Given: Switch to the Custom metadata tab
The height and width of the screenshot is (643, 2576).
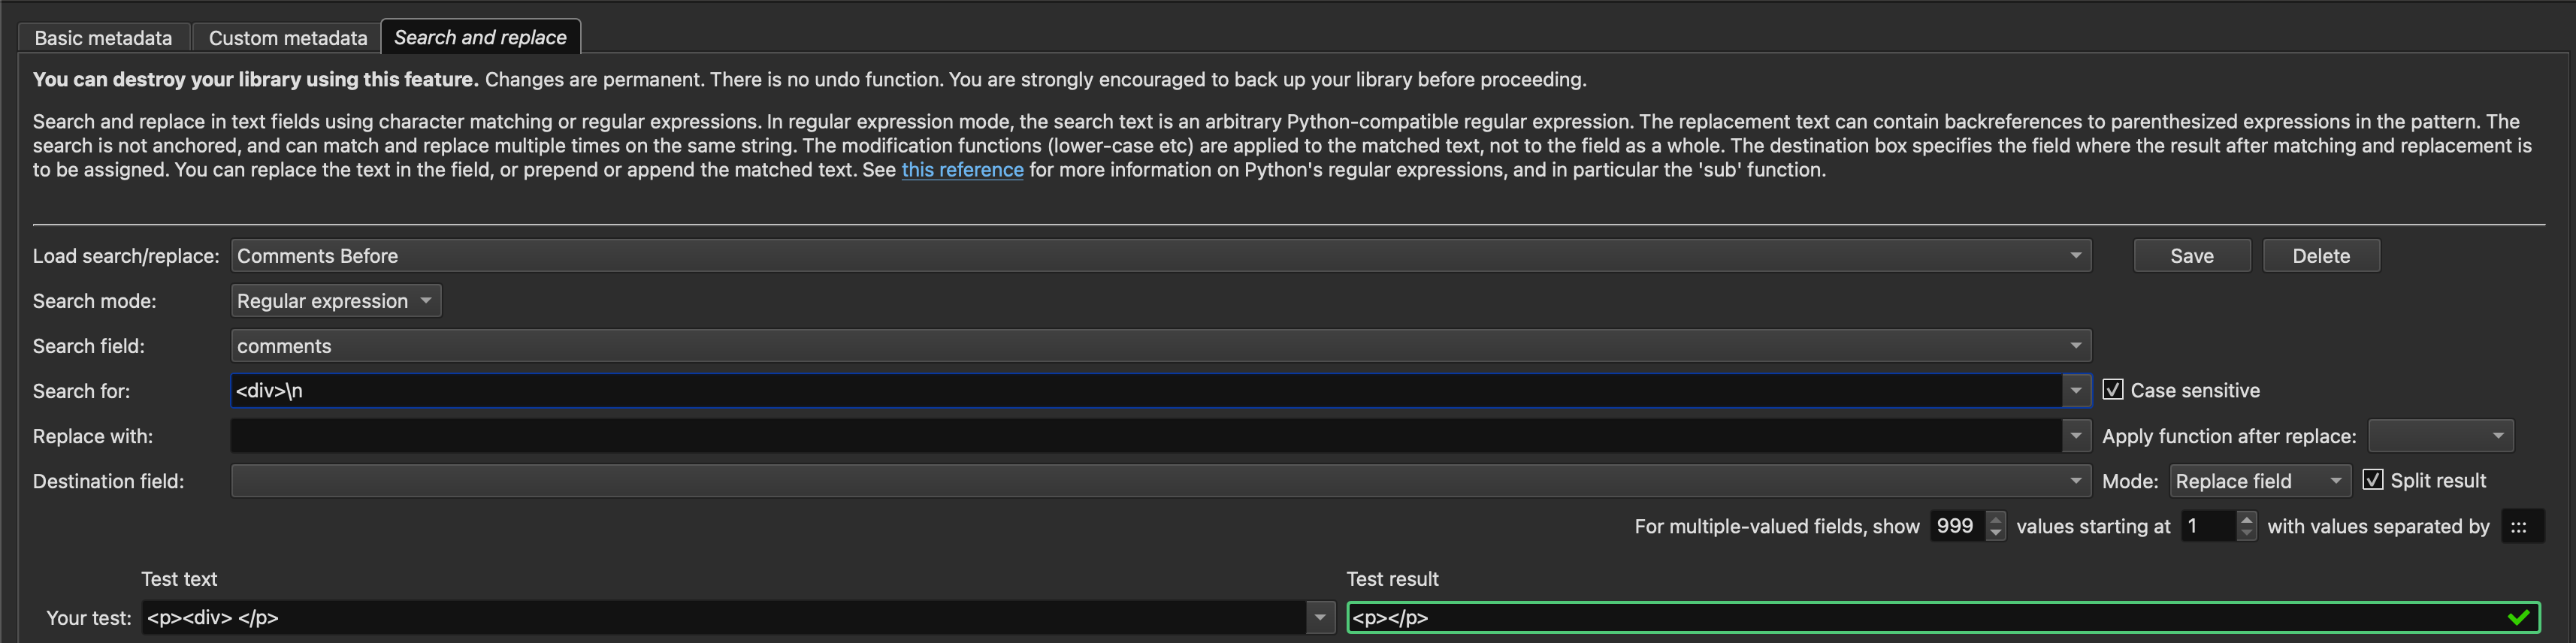Looking at the screenshot, I should click(x=288, y=38).
